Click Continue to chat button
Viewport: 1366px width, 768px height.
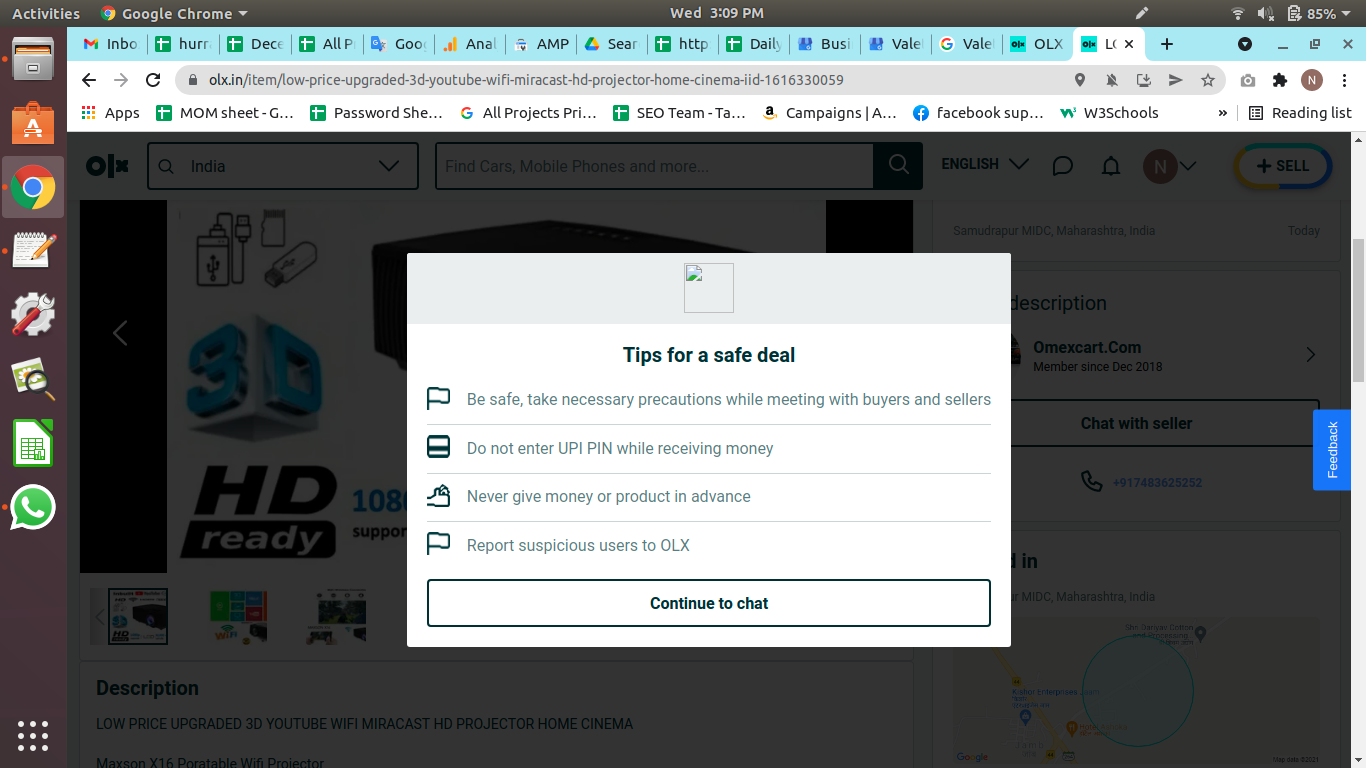[708, 603]
